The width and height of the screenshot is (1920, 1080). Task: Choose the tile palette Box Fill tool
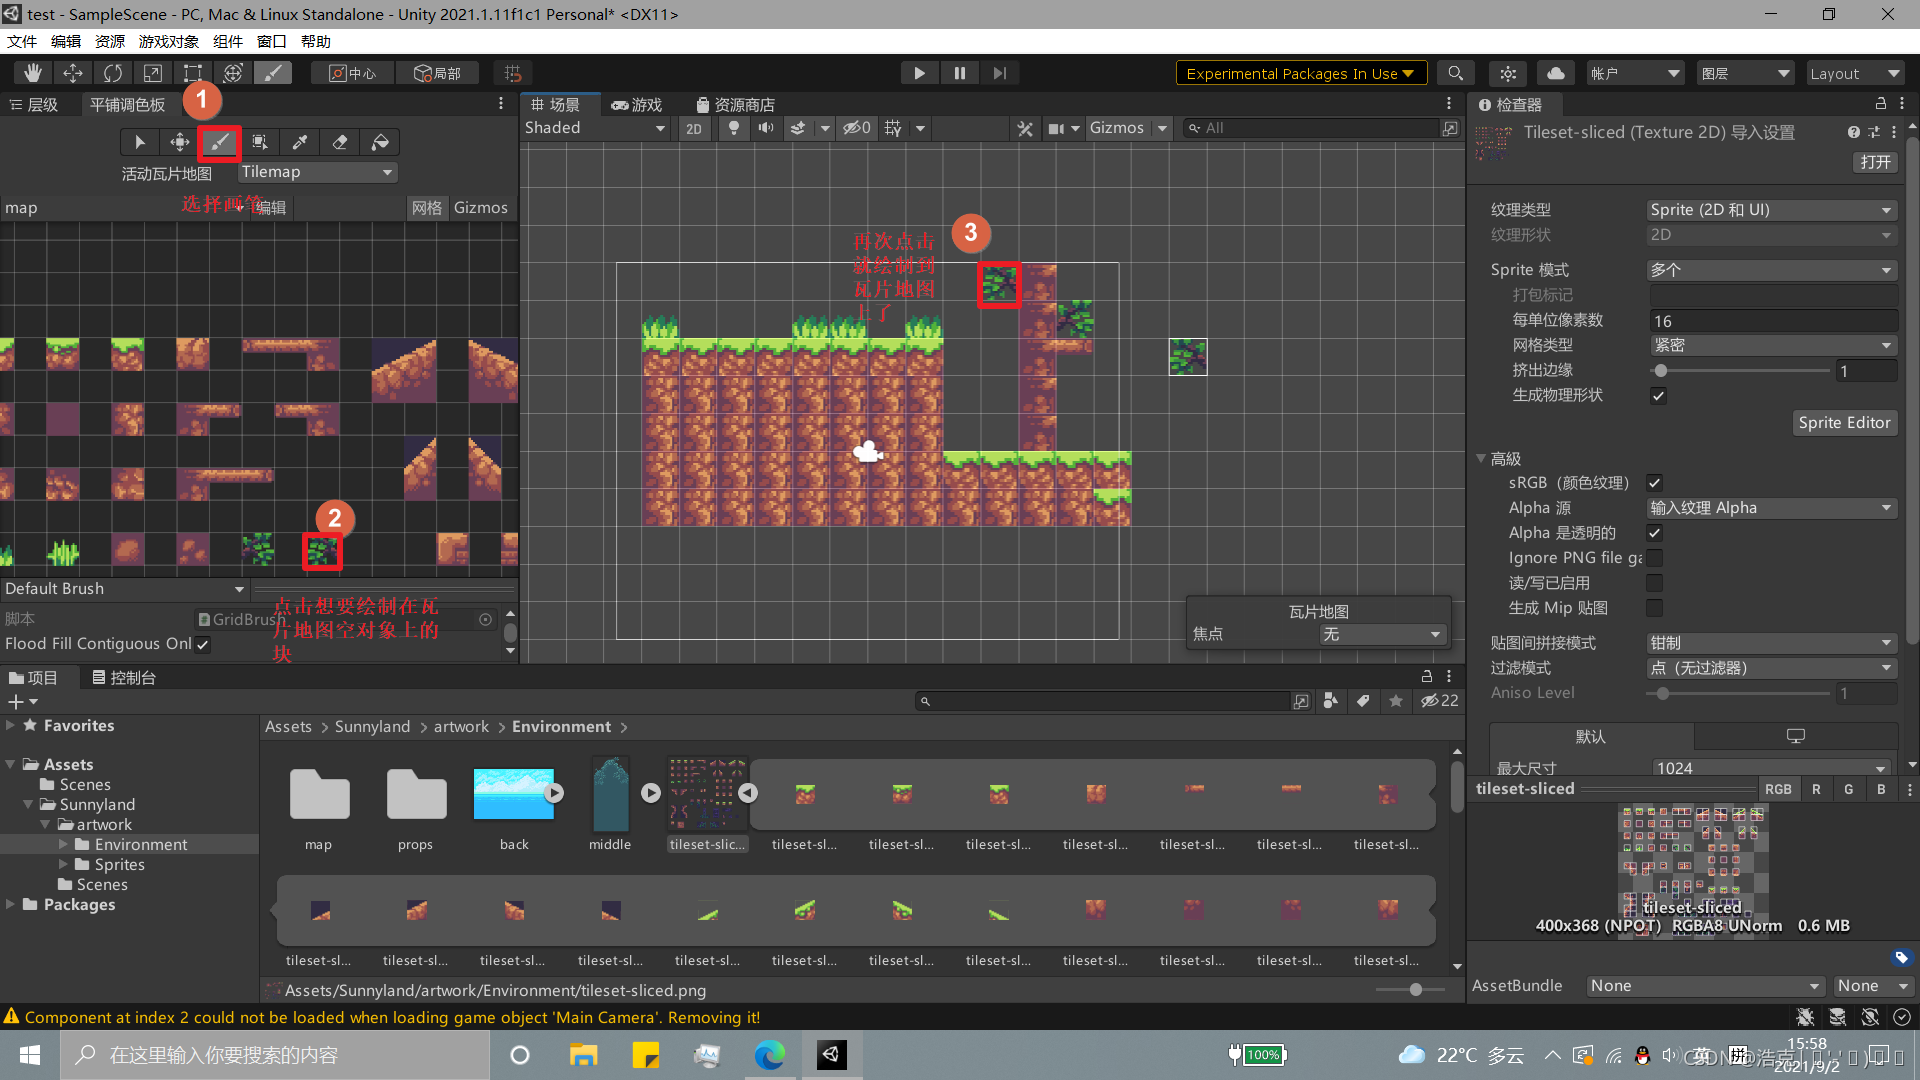tap(260, 142)
